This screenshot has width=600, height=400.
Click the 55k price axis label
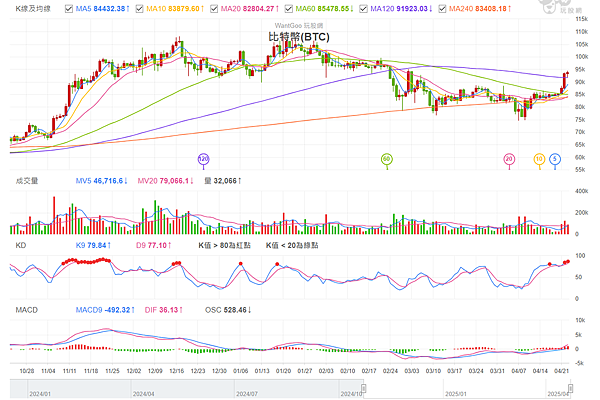(580, 170)
